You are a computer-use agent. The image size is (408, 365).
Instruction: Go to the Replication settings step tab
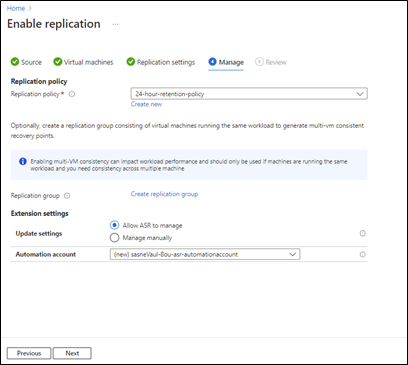click(161, 62)
